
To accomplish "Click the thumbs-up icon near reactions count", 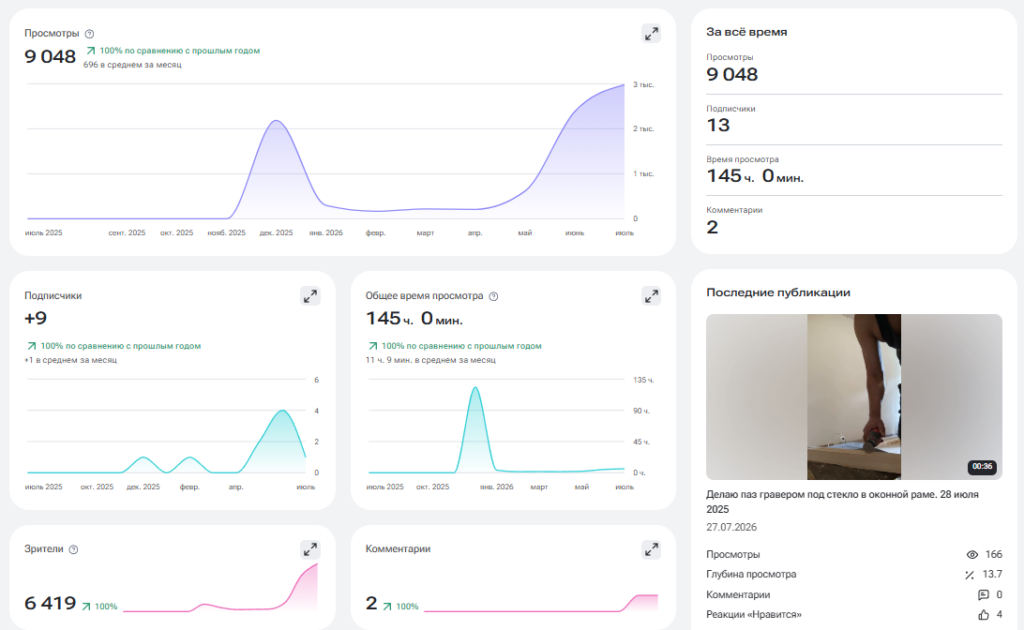I will [x=984, y=614].
